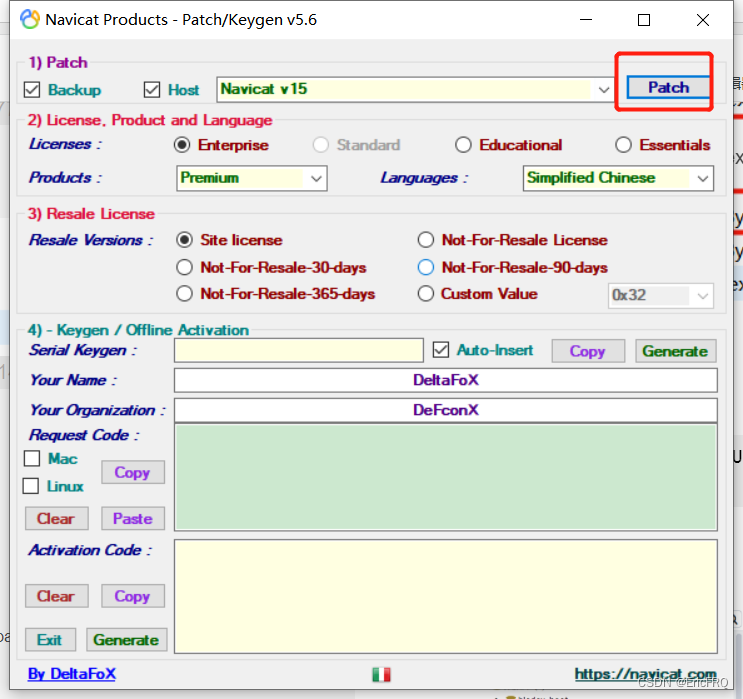Click the 'Resale Versions :' label
This screenshot has height=699, width=743.
(x=91, y=240)
